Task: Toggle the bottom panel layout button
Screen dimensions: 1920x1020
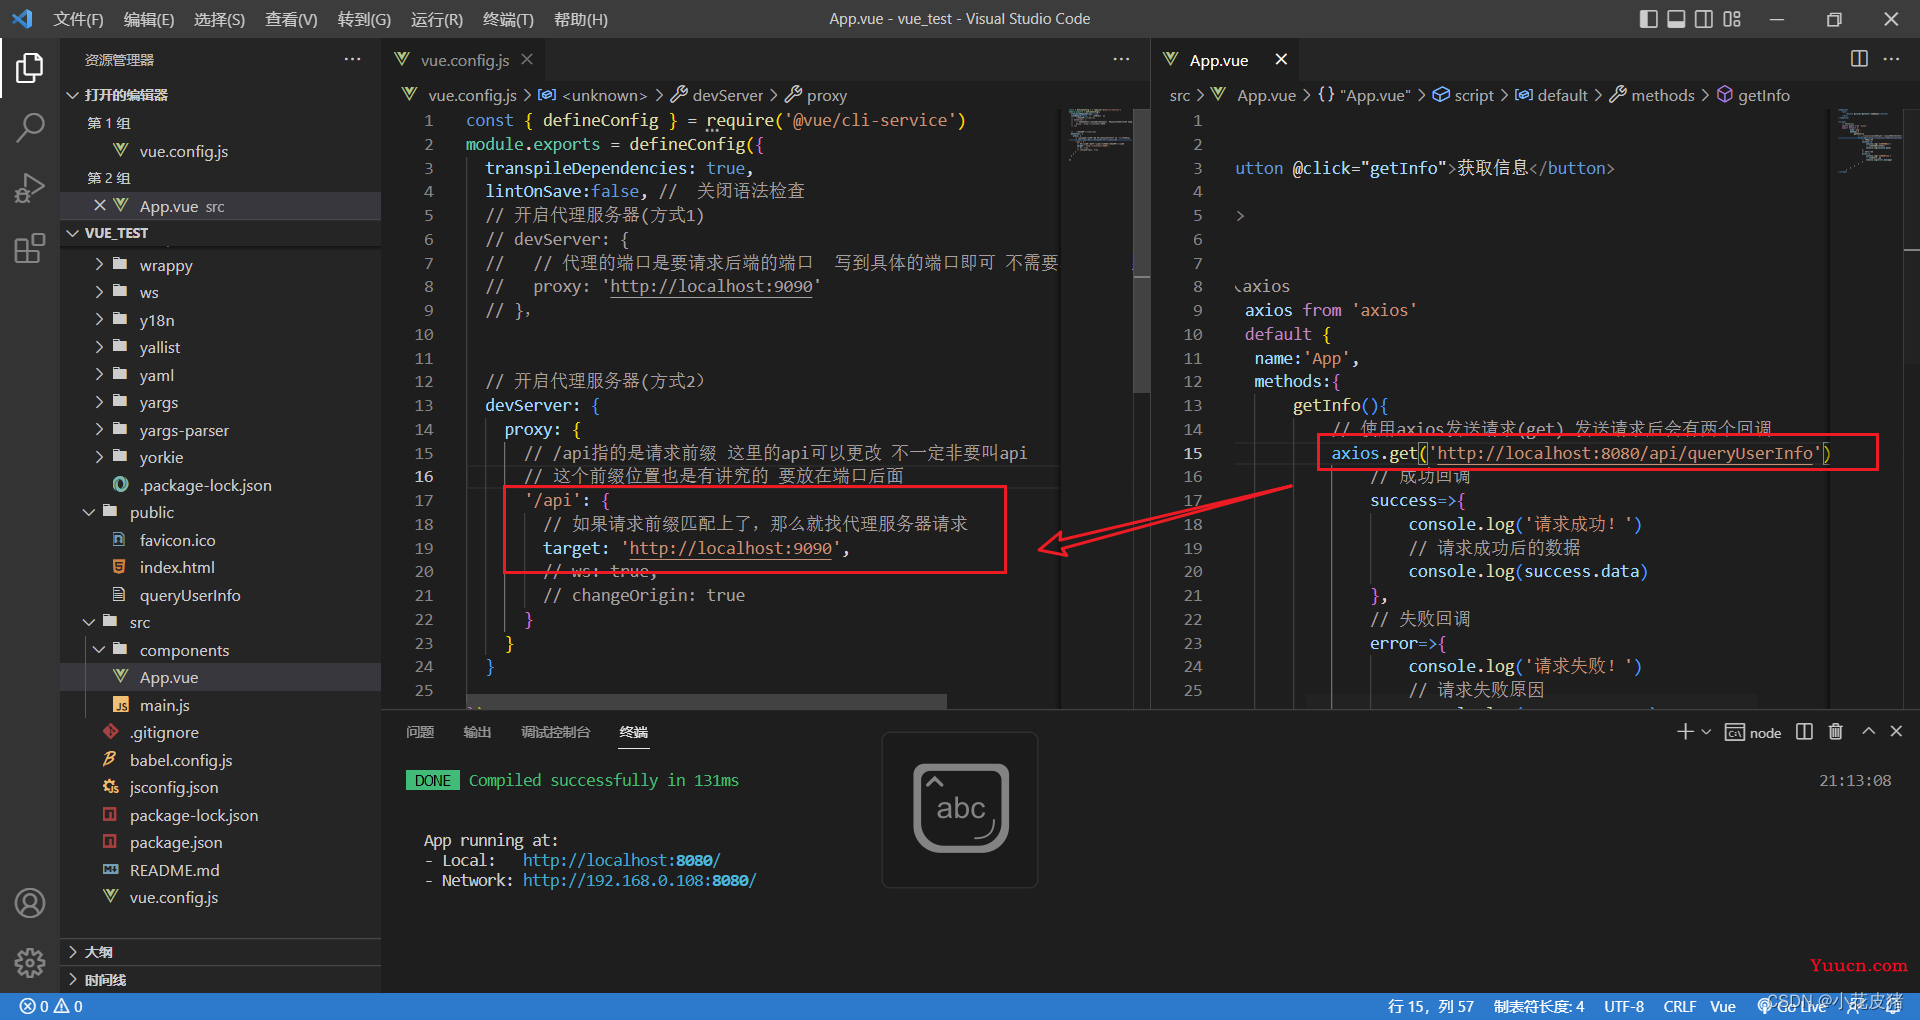Action: pos(1676,19)
